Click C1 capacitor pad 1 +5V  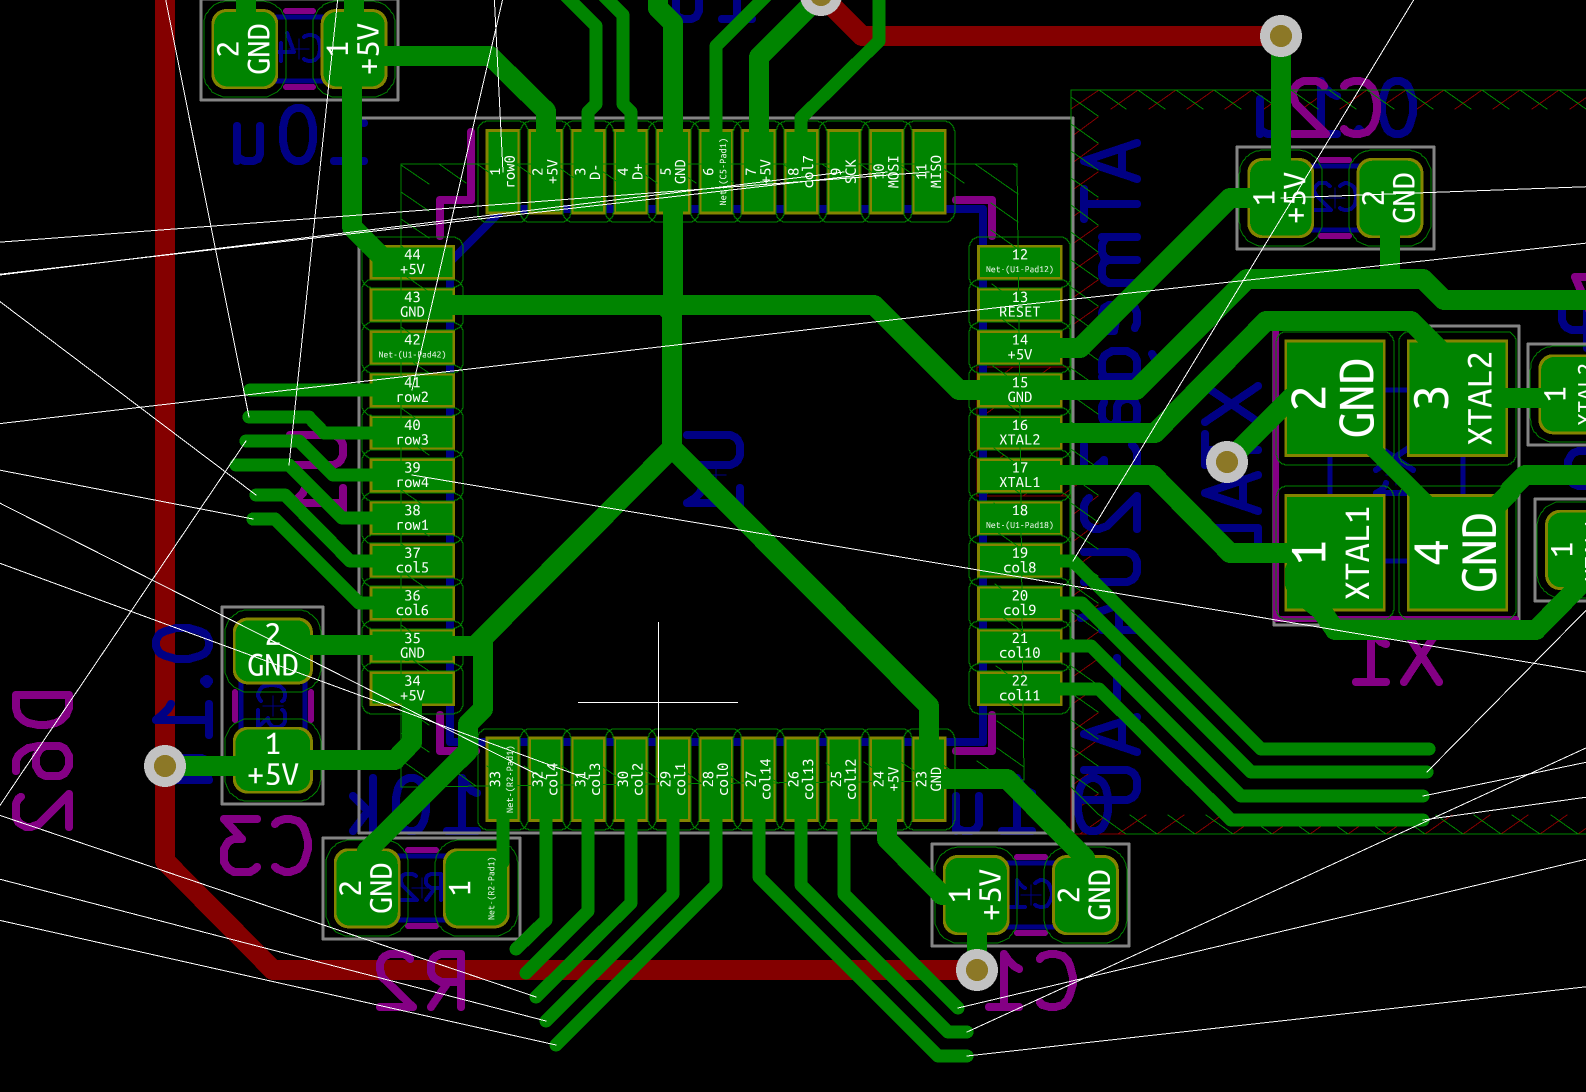(976, 895)
